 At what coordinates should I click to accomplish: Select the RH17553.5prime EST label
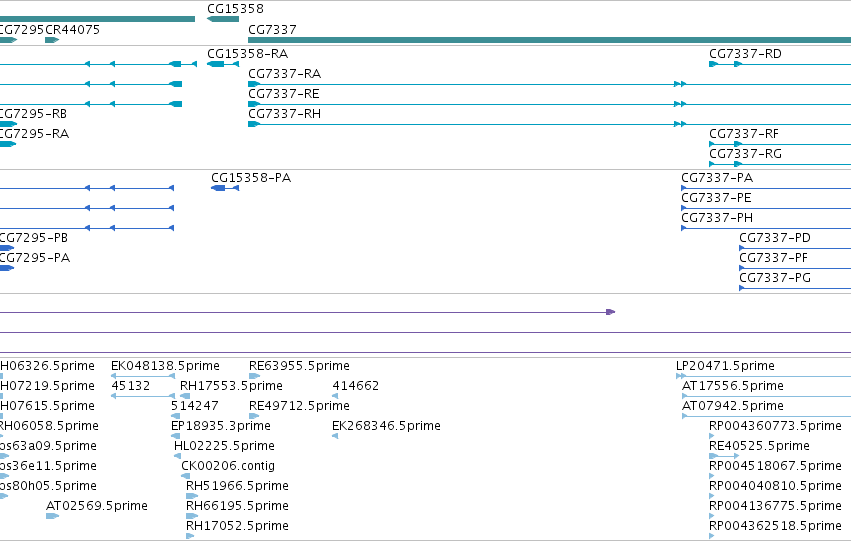coord(231,386)
